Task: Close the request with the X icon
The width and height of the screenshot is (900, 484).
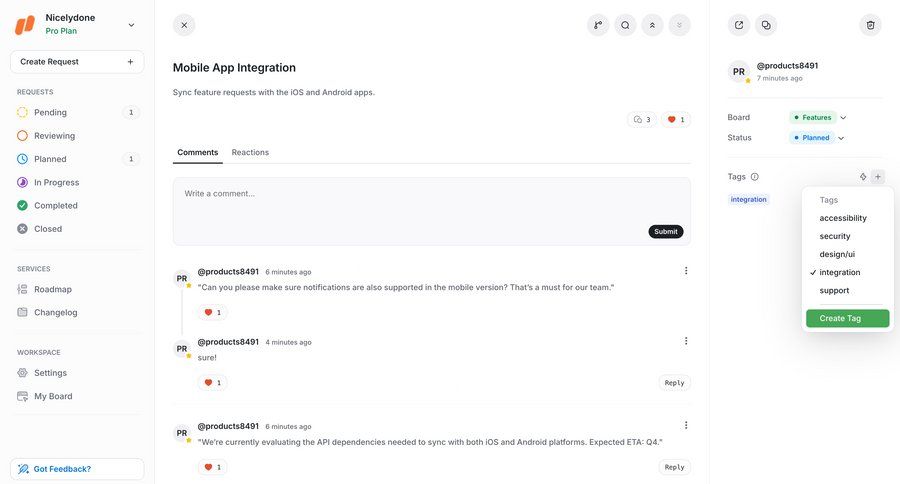Action: 184,25
